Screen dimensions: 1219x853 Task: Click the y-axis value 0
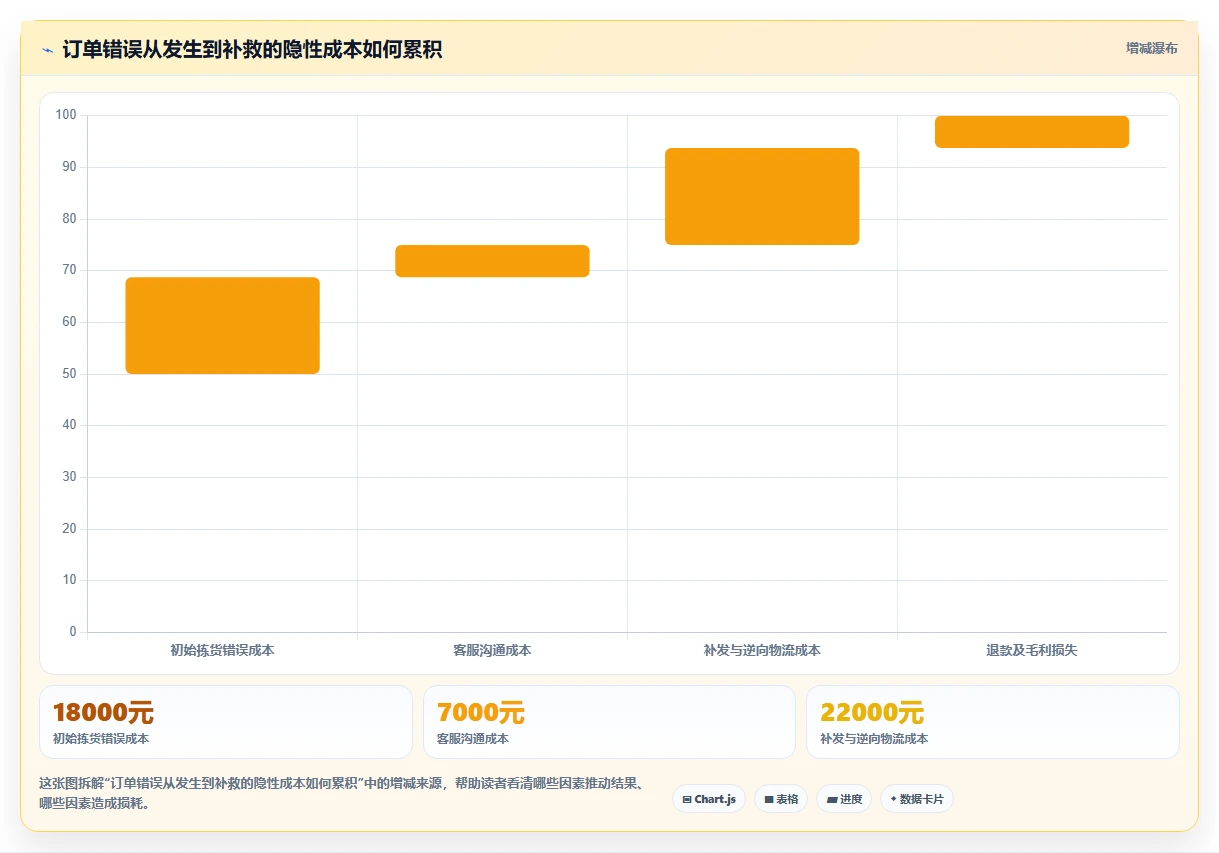pos(73,632)
